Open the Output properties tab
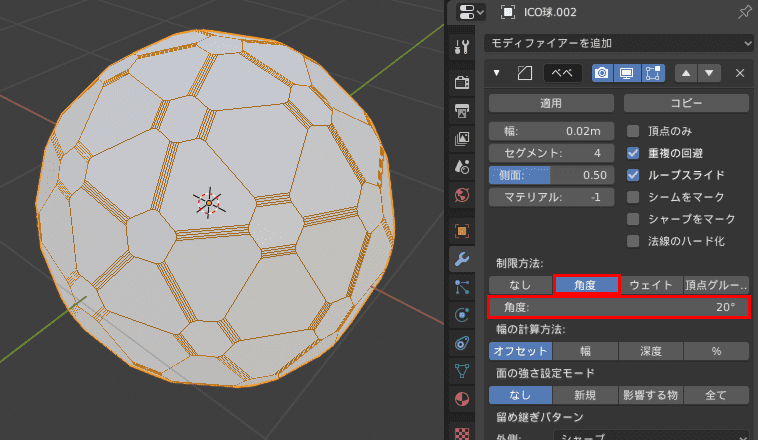Image resolution: width=758 pixels, height=440 pixels. point(462,111)
